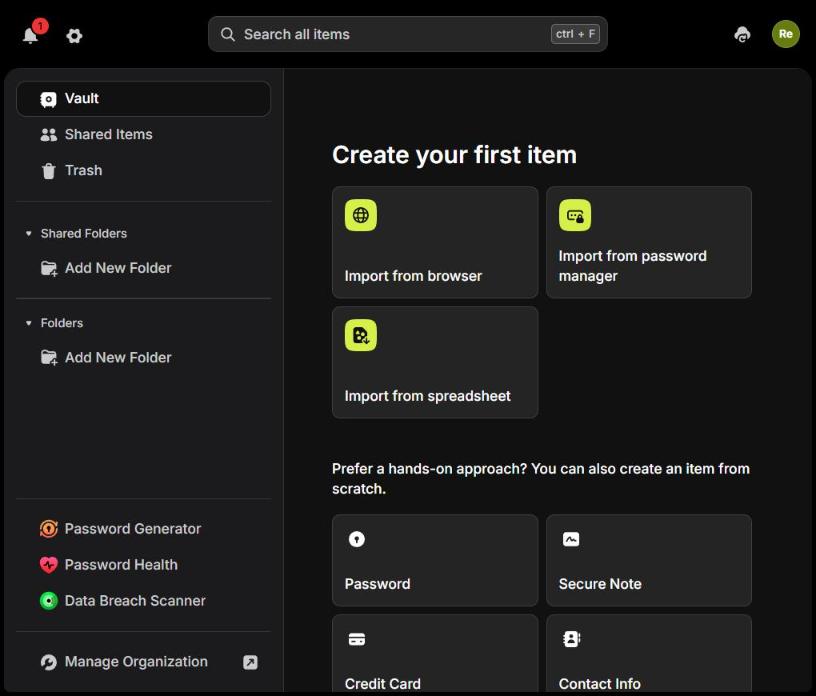Click the password manager lock icon
Viewport: 816px width, 696px height.
point(575,215)
